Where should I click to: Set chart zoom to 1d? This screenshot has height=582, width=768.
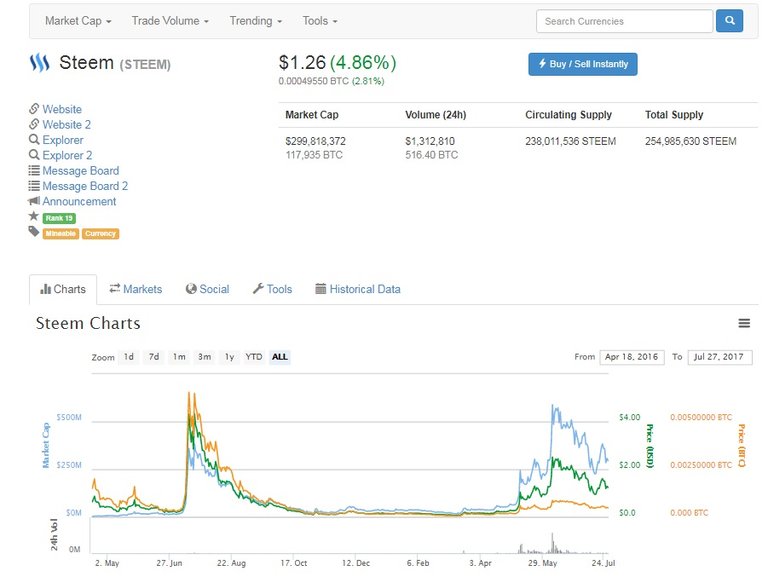[129, 357]
